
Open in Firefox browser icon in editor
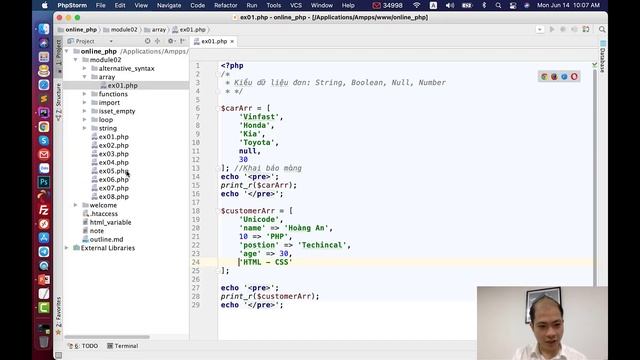click(x=554, y=77)
